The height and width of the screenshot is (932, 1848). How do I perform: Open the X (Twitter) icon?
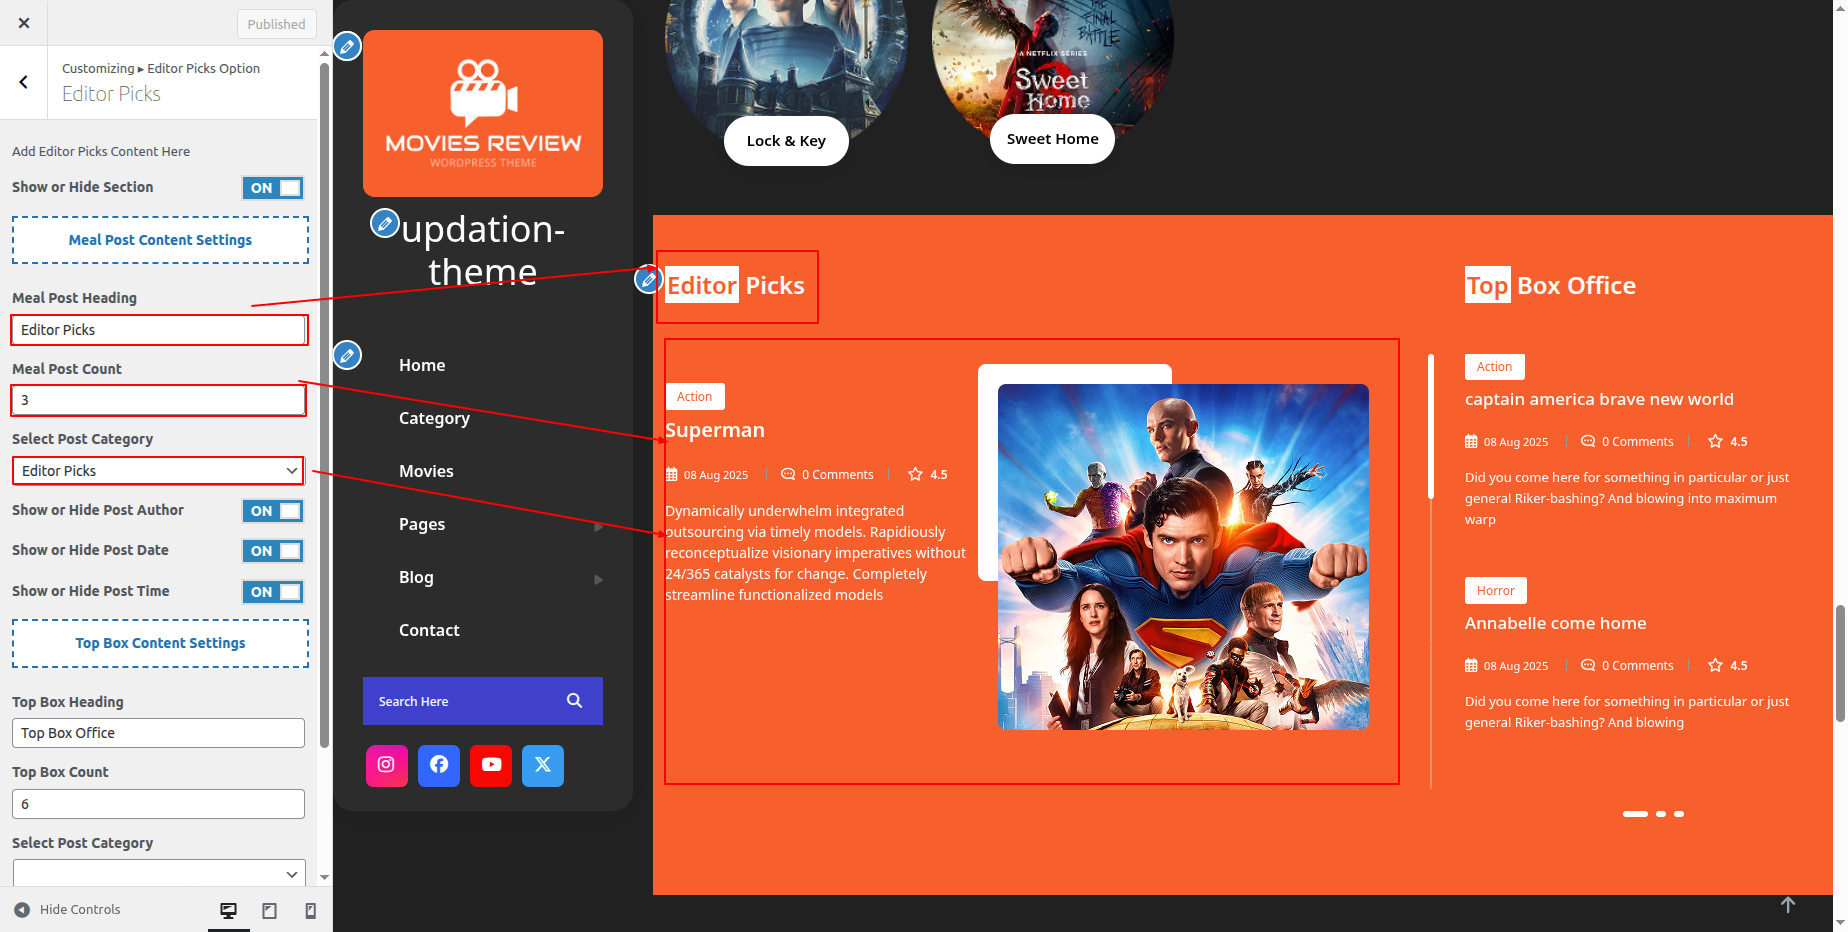(x=543, y=765)
